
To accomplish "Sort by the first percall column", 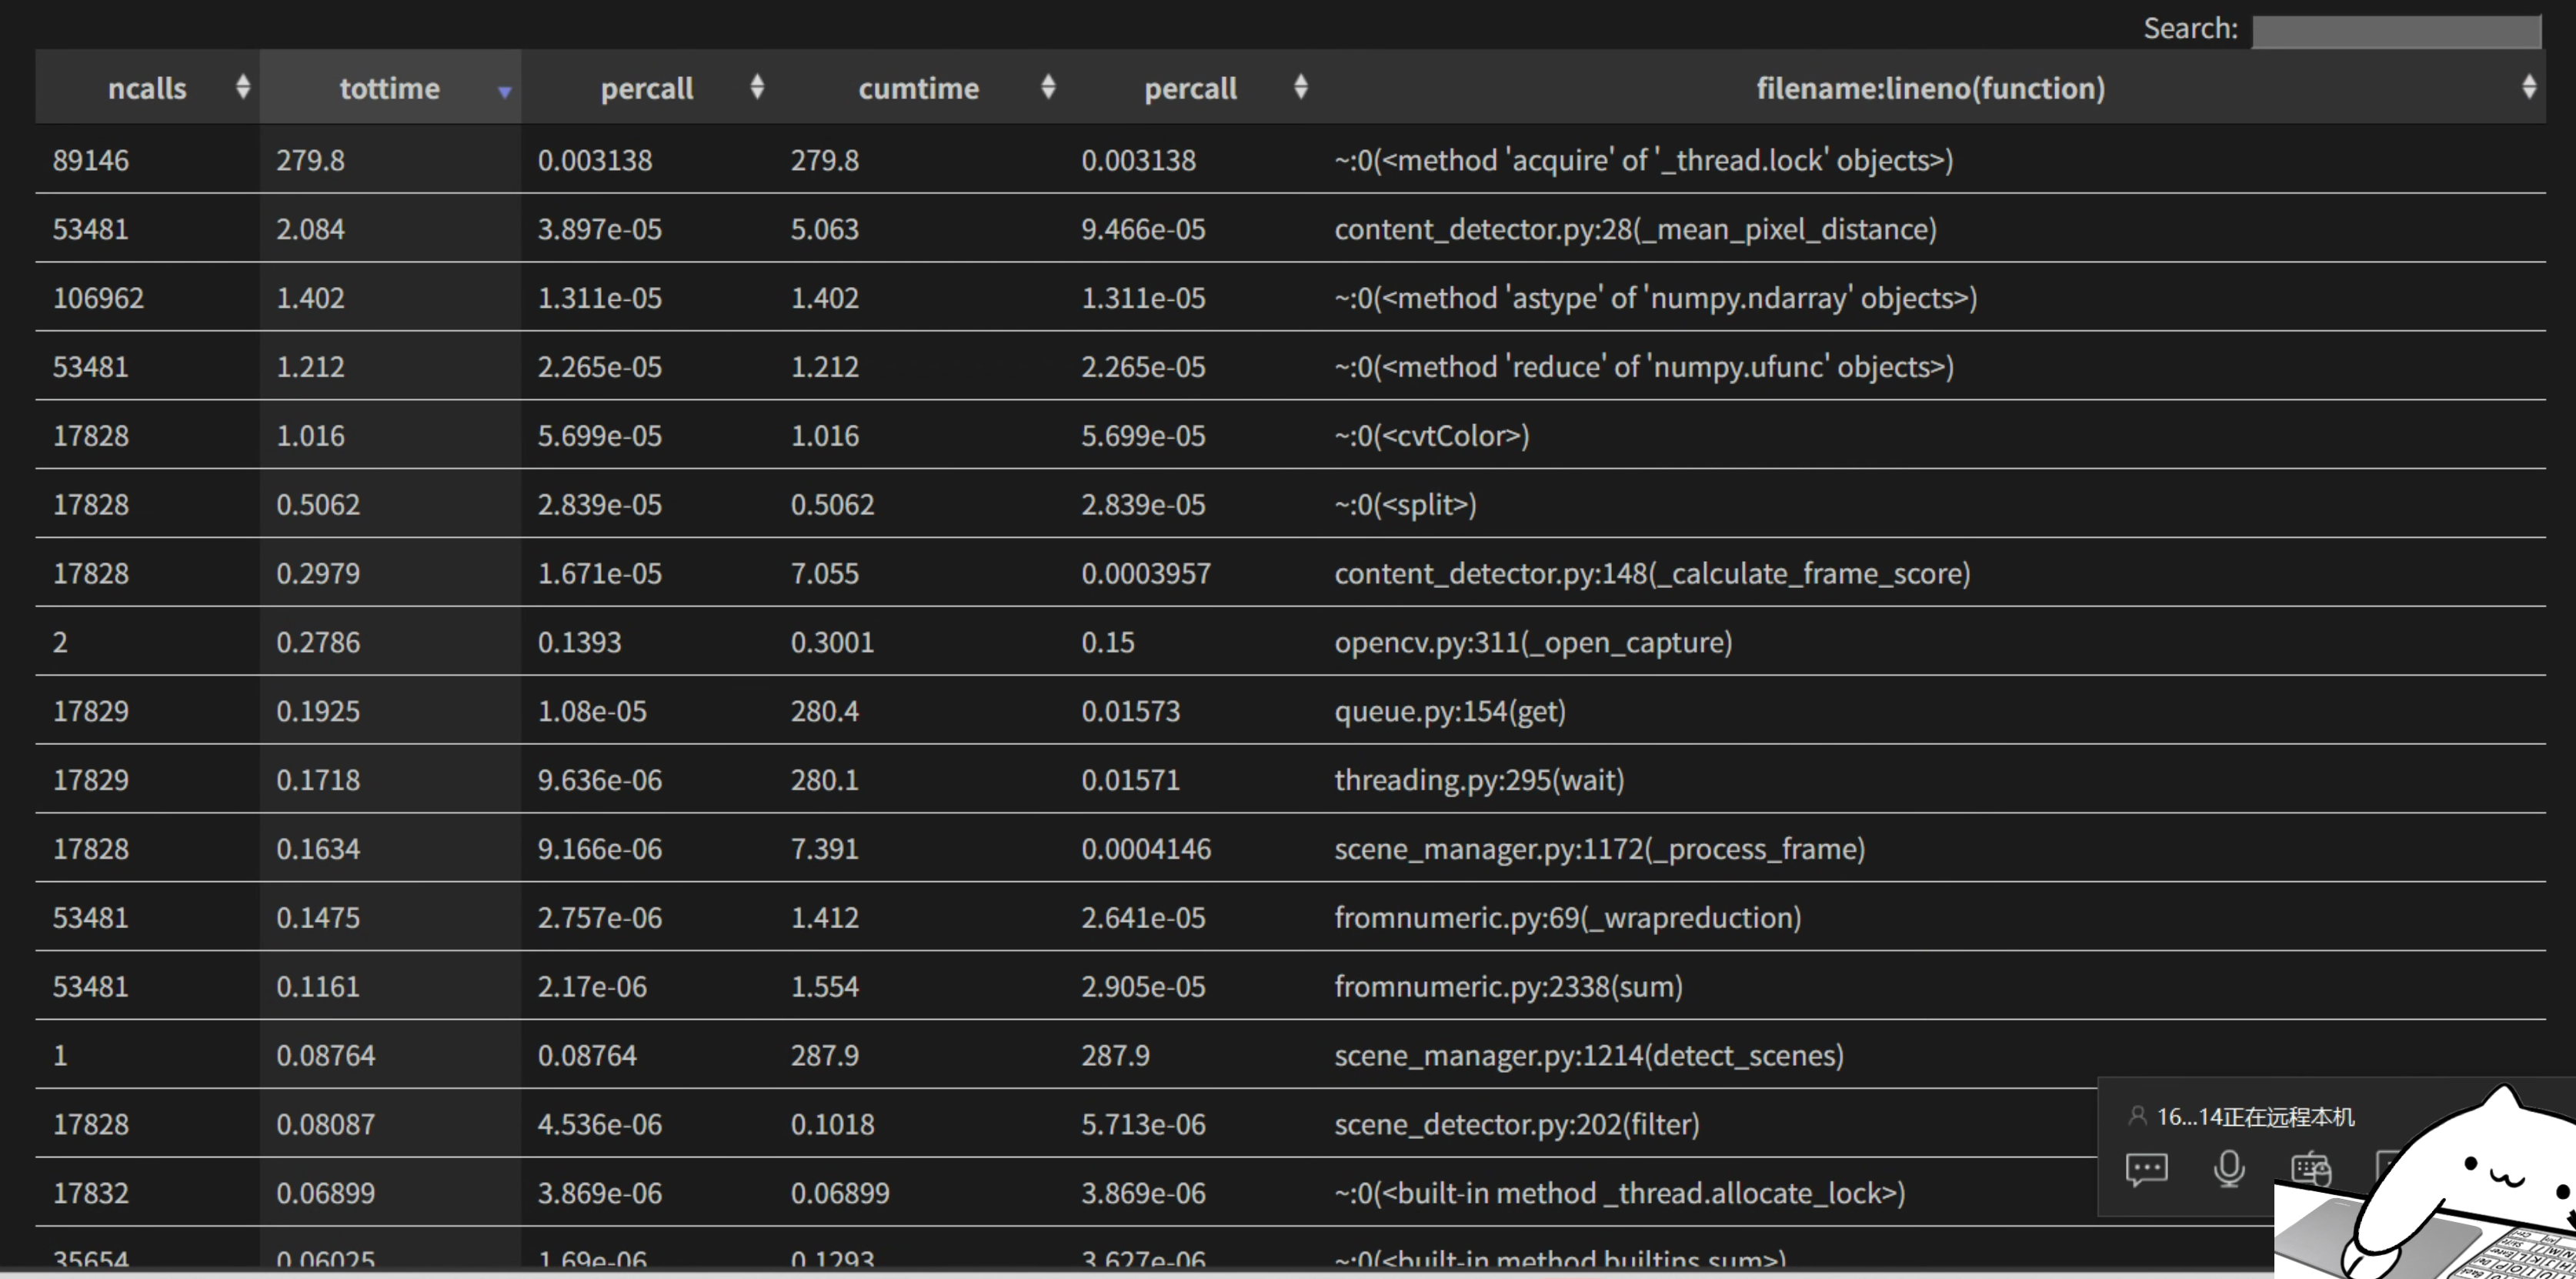I will pos(647,88).
